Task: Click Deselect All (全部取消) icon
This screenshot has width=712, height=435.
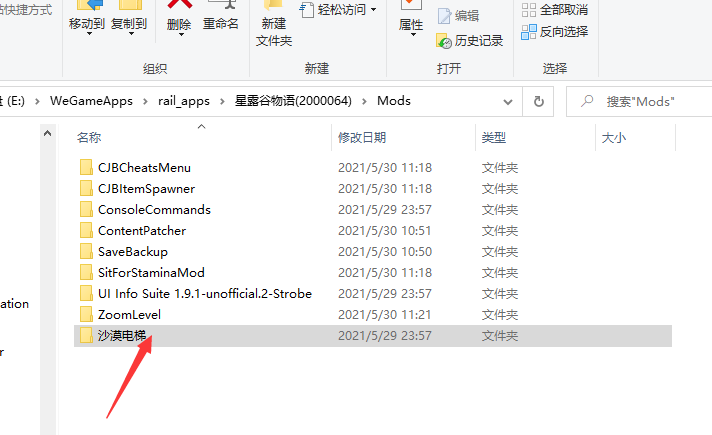Action: [x=529, y=10]
